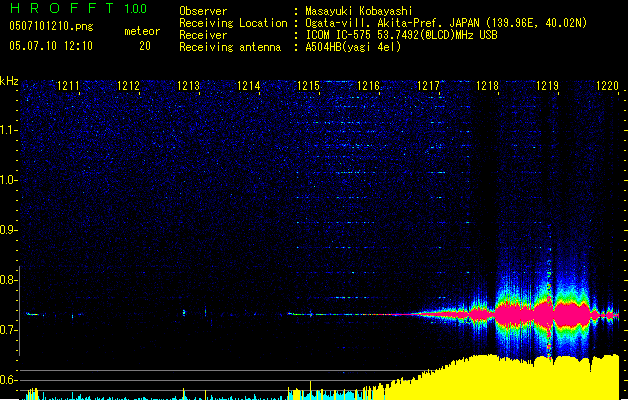Click the 'Observer' field label

(203, 11)
